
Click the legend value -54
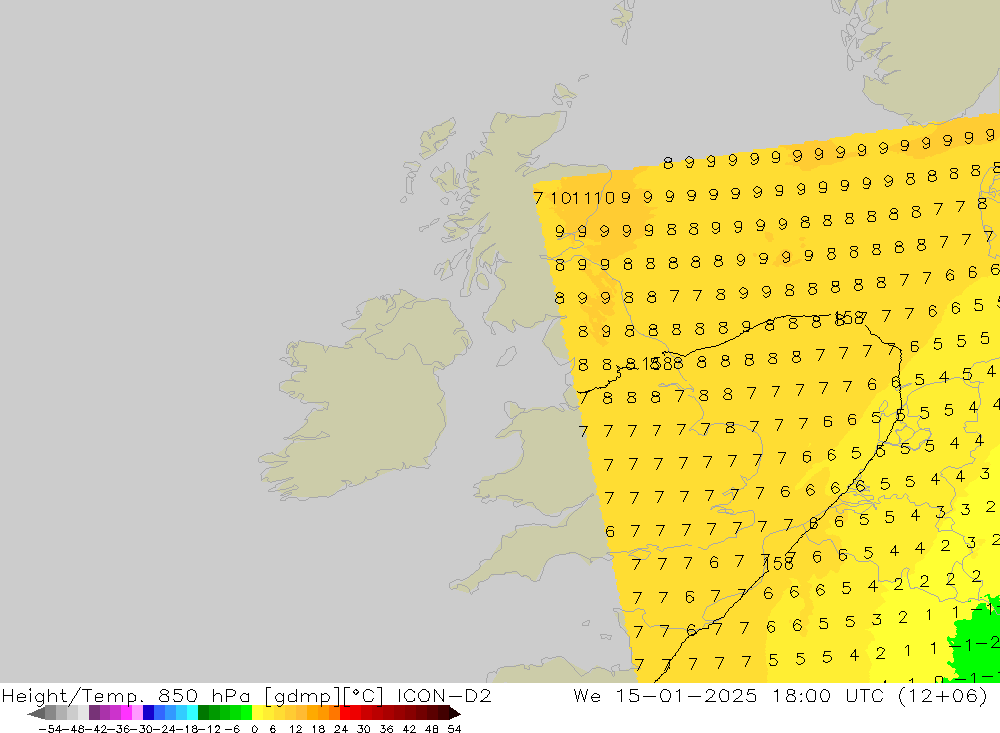point(50,729)
